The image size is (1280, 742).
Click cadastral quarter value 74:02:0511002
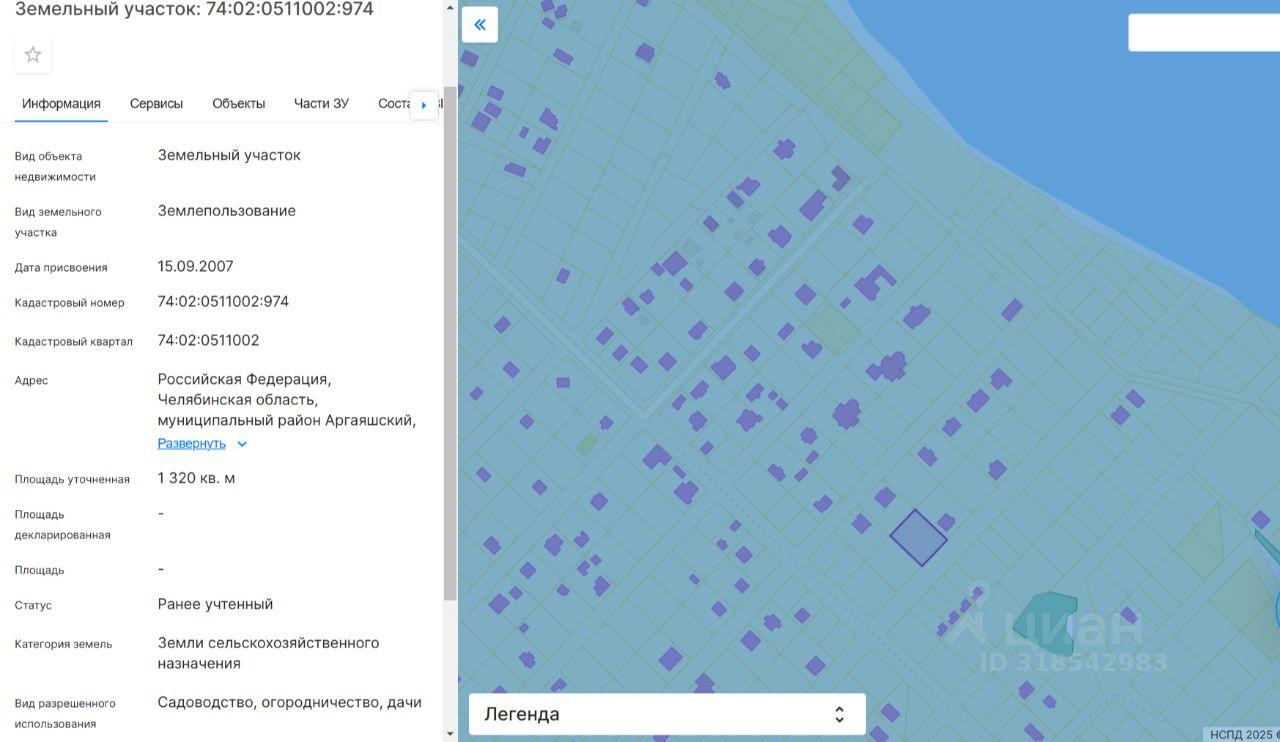208,340
